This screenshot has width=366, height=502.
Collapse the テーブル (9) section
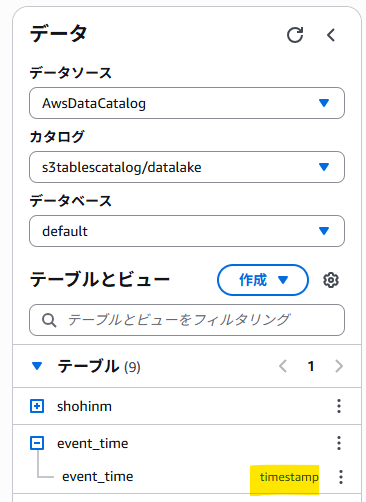click(x=37, y=366)
